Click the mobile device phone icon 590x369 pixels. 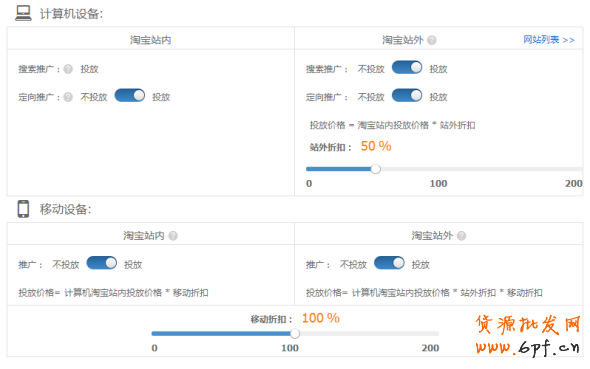(23, 209)
